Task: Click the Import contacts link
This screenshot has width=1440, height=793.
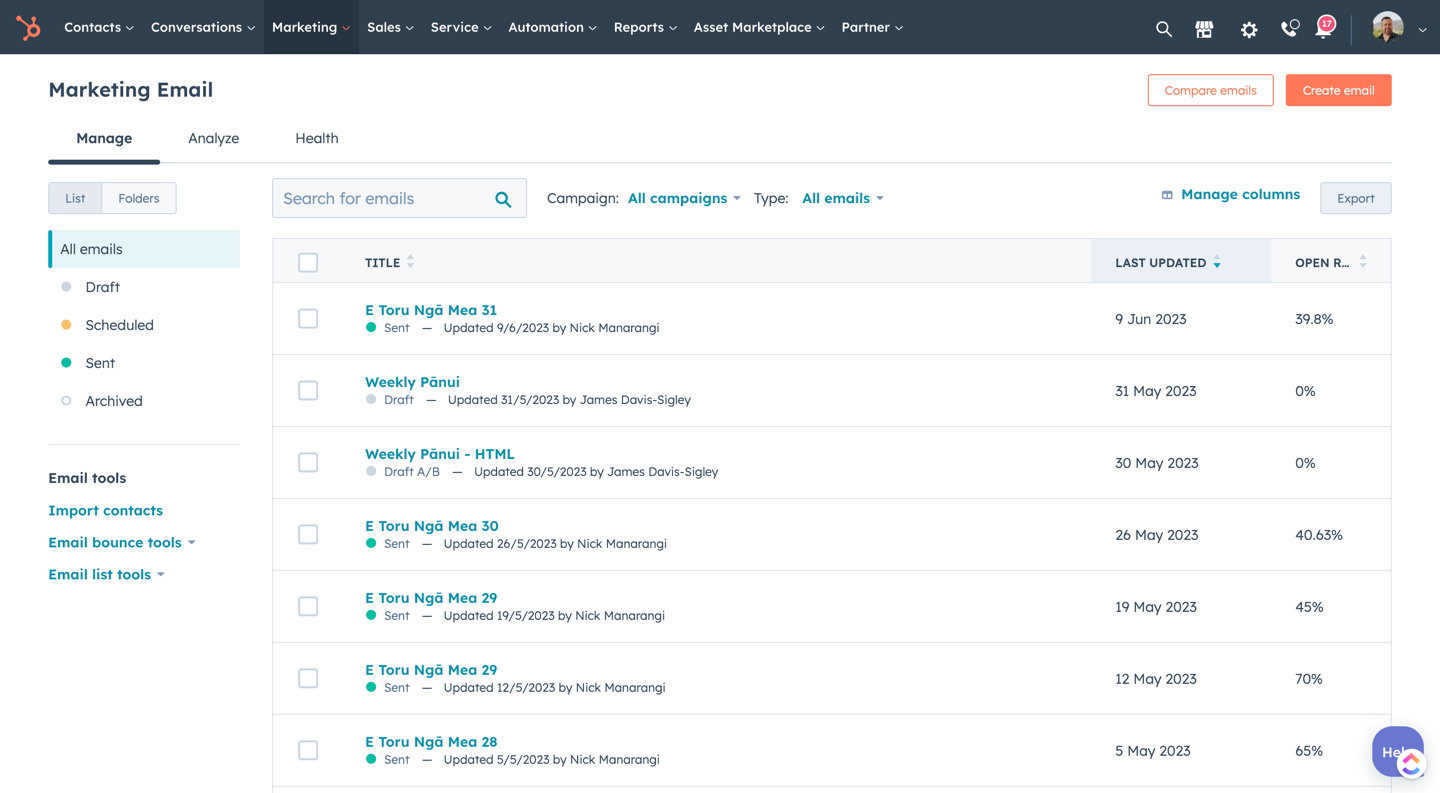Action: coord(105,510)
